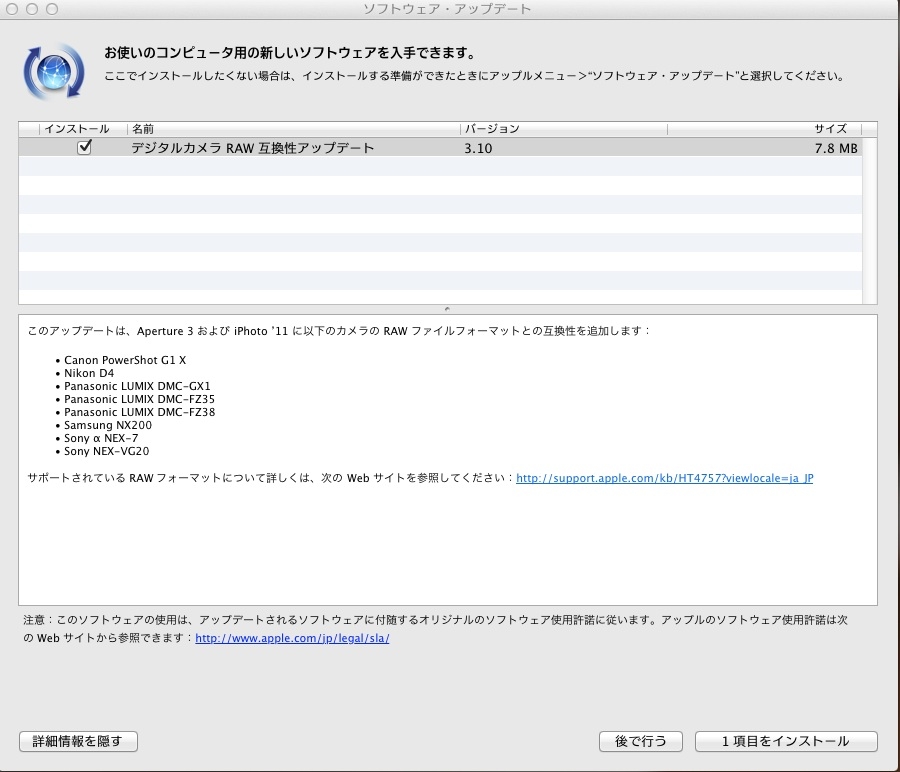Click the Nikon D4 entry
This screenshot has width=900, height=772.
click(x=89, y=373)
